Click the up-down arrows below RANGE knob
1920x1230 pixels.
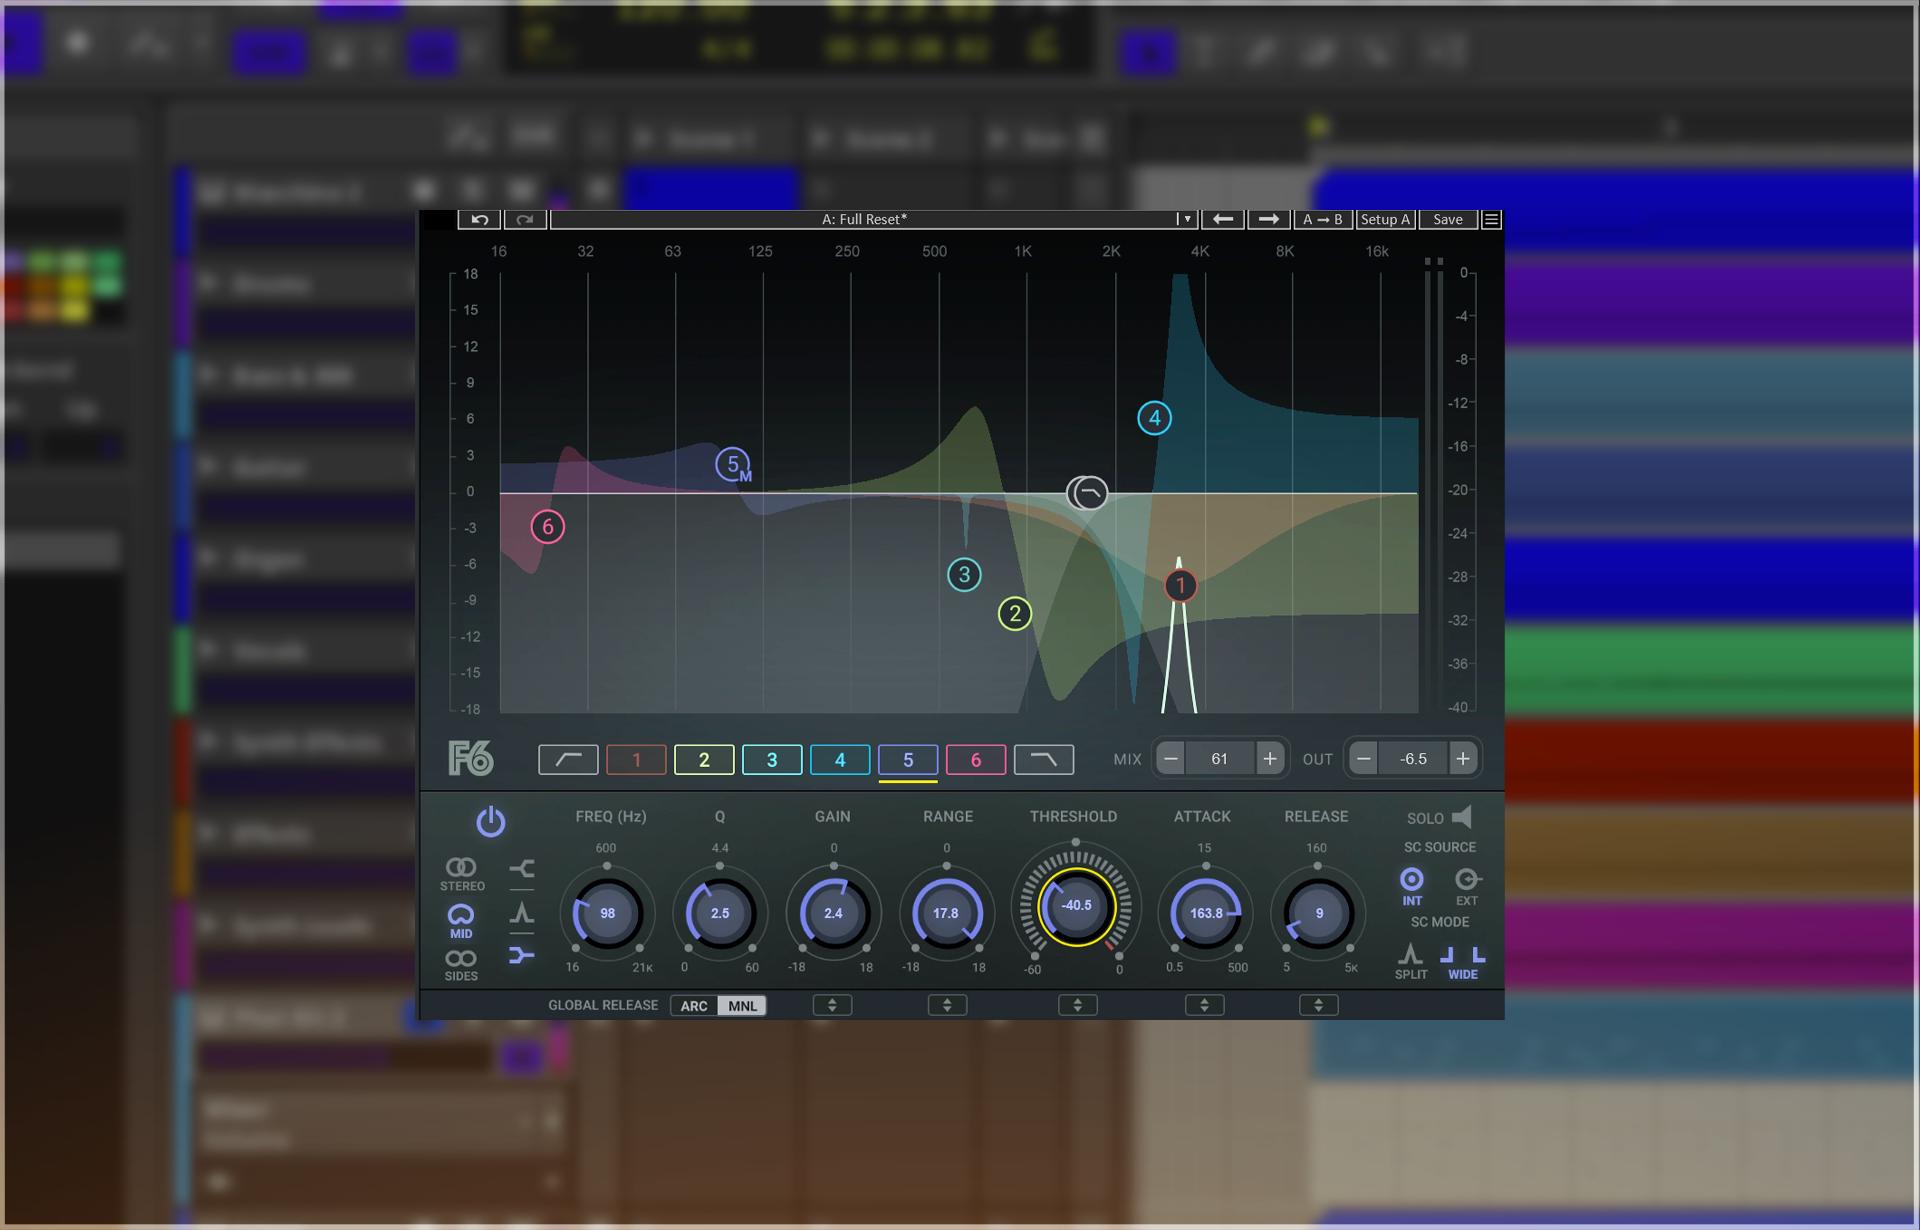pos(947,1005)
